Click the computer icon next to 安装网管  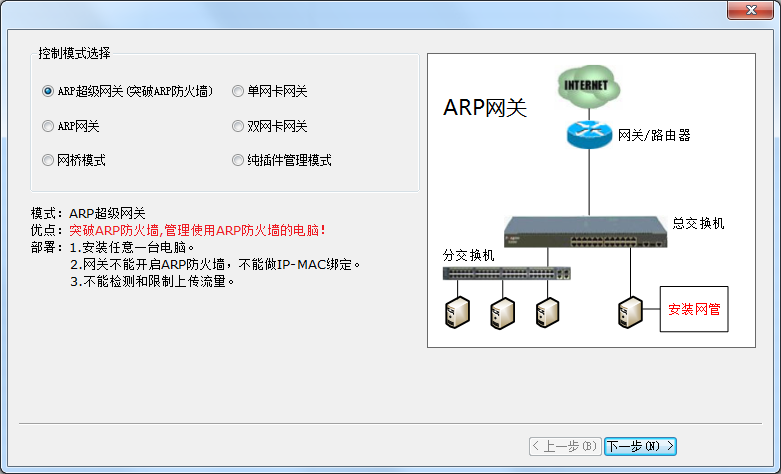630,313
